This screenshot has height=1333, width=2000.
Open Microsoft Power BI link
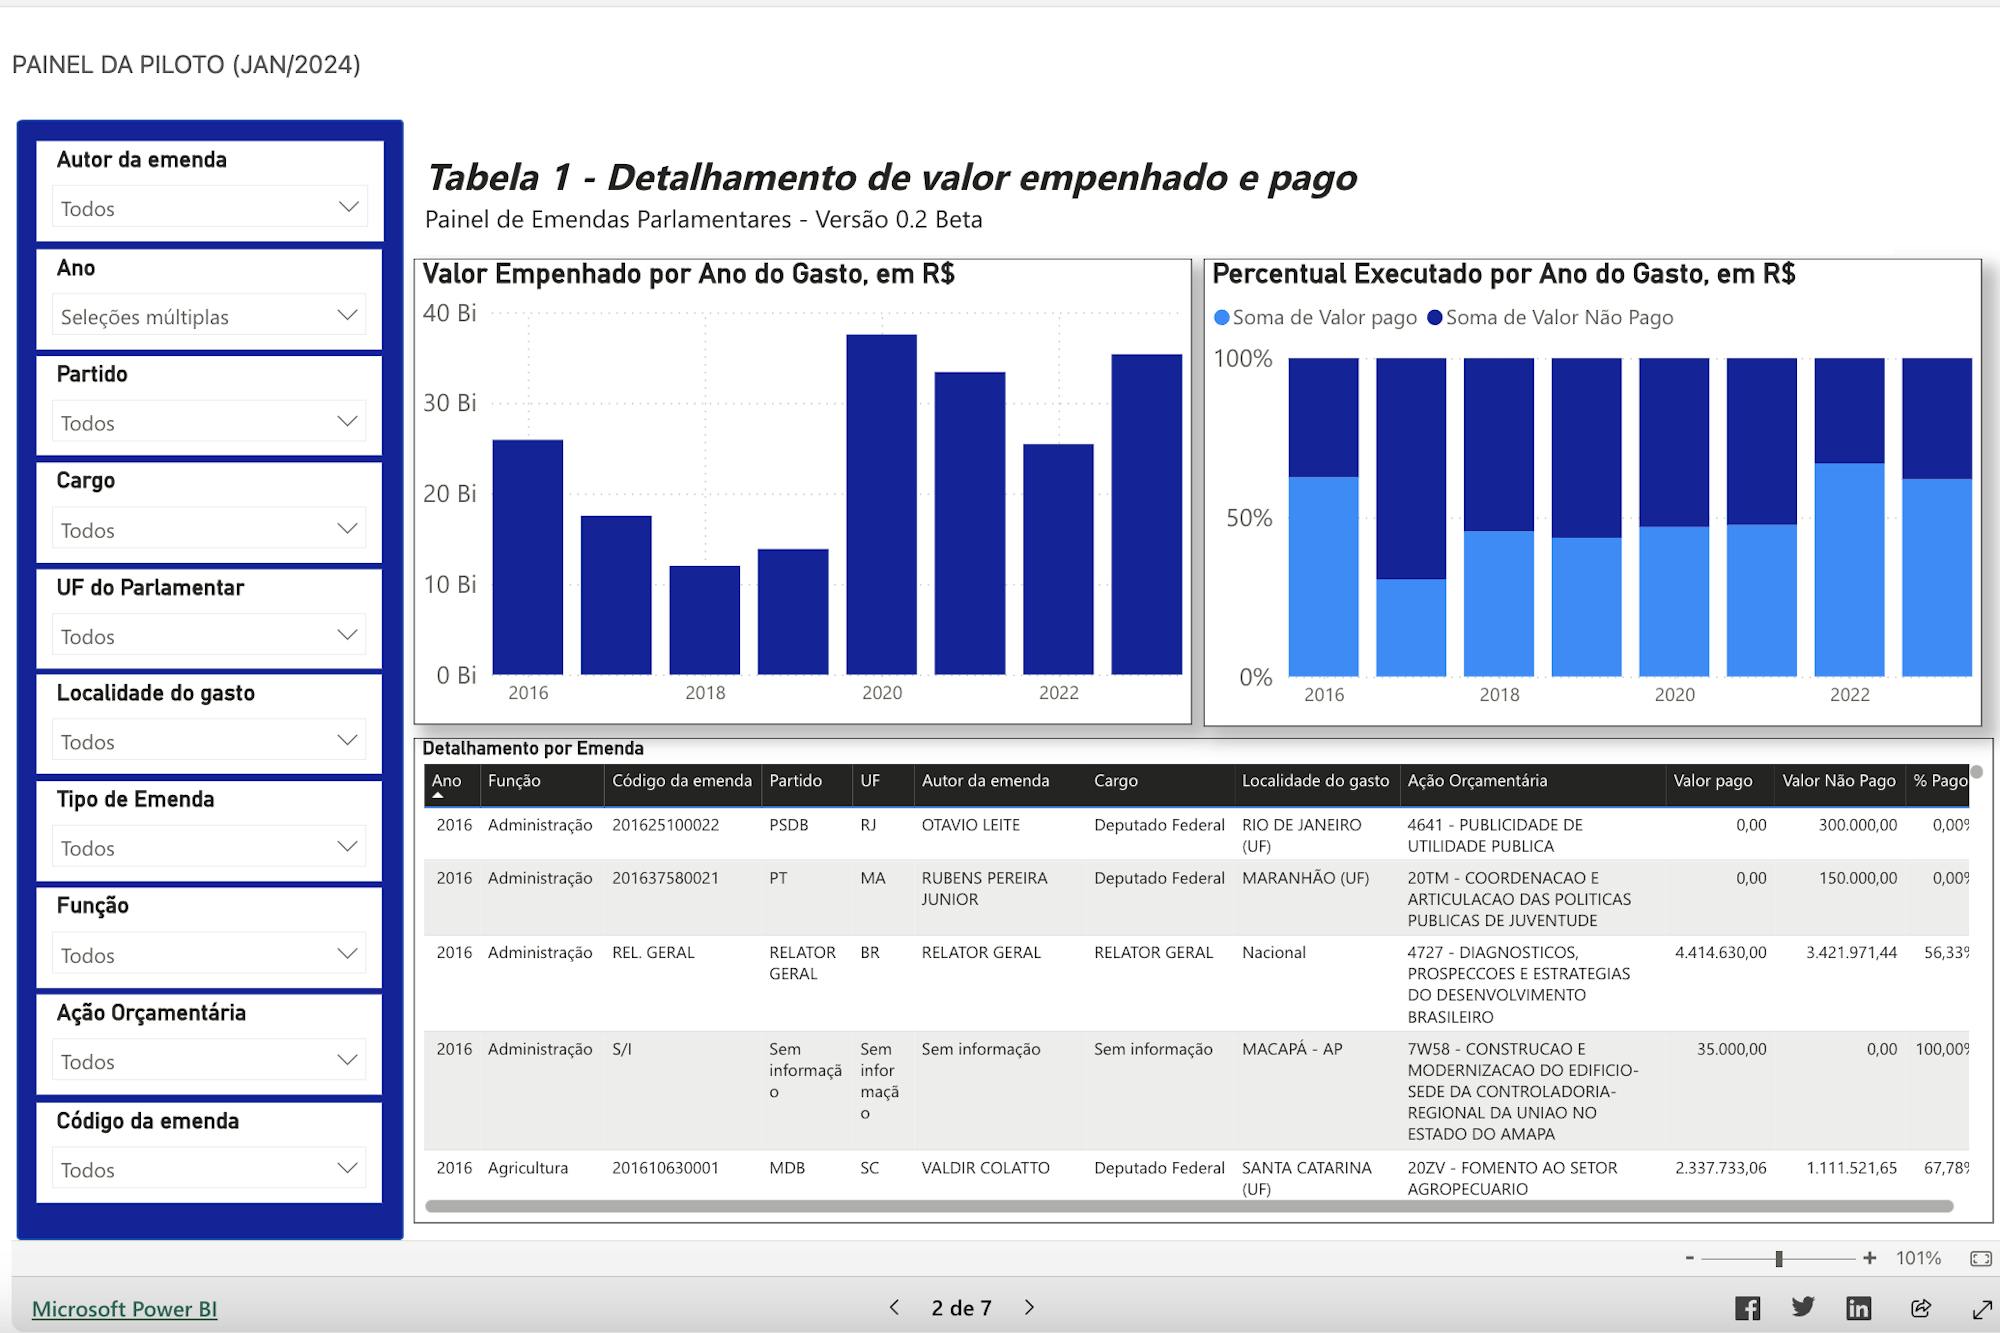coord(124,1309)
